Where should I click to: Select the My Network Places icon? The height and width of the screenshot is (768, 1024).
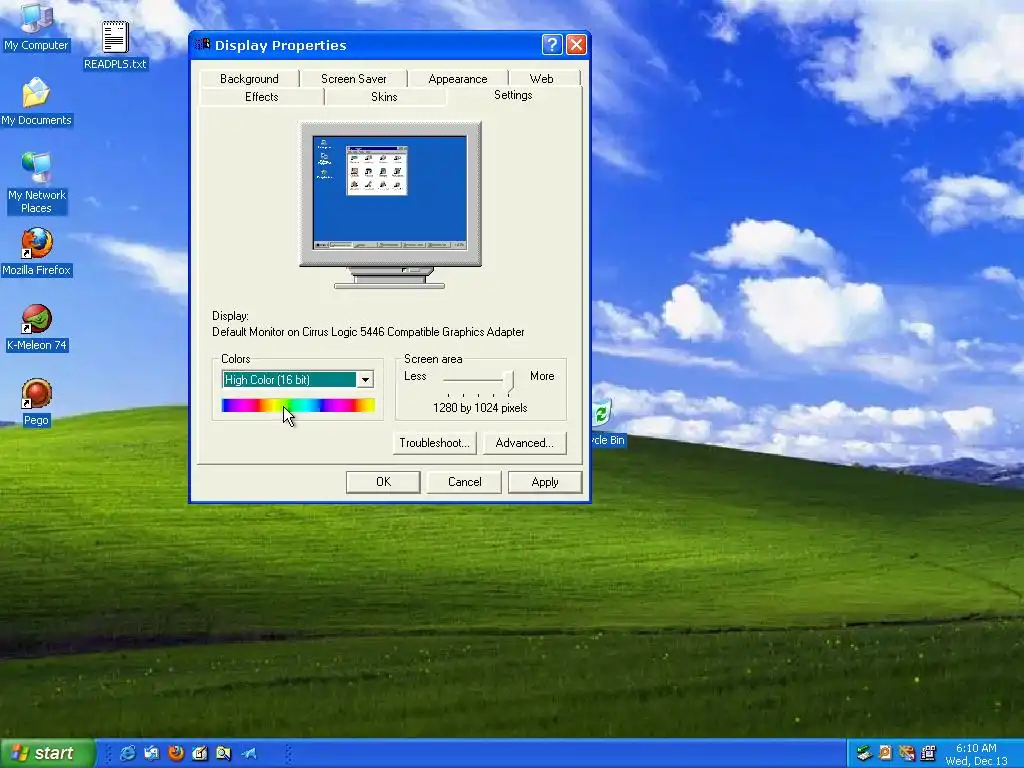click(36, 183)
